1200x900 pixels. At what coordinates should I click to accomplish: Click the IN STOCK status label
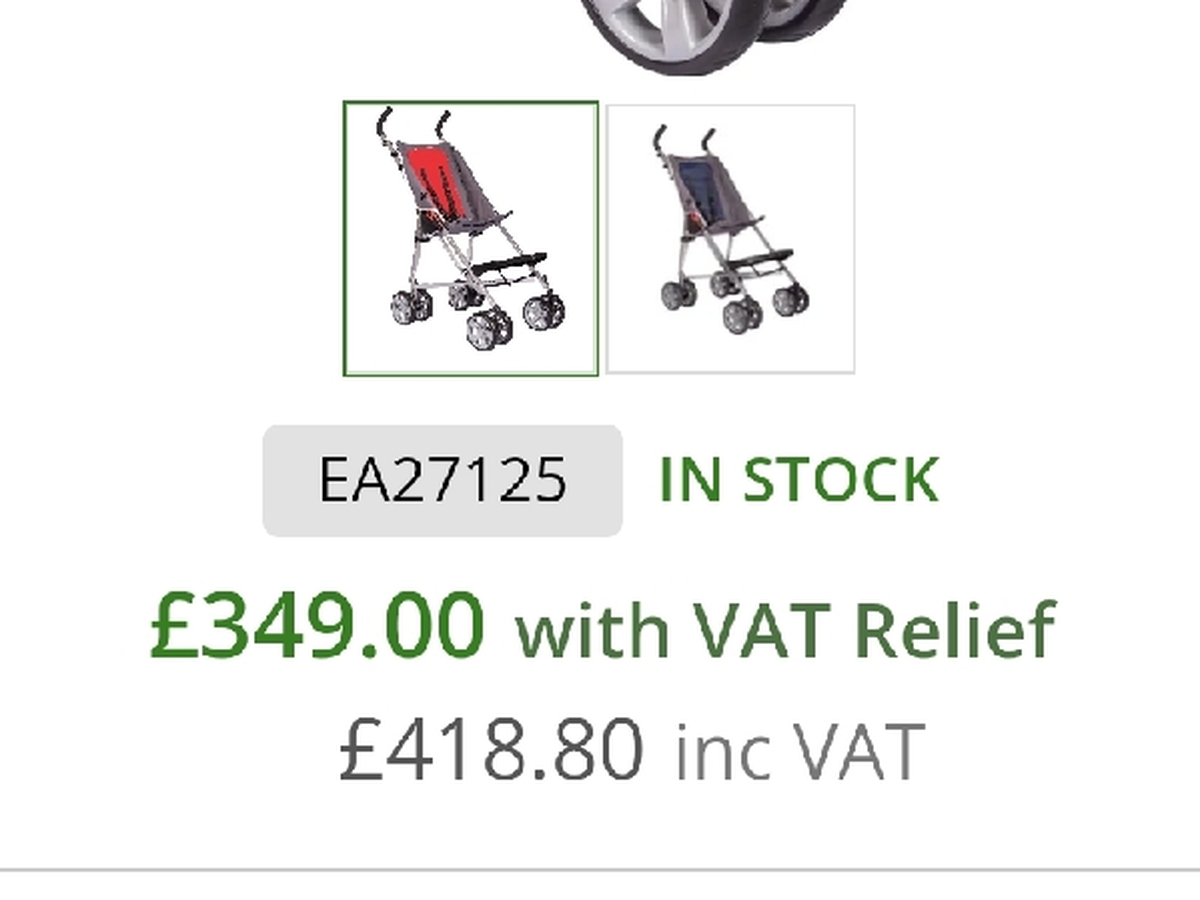799,480
